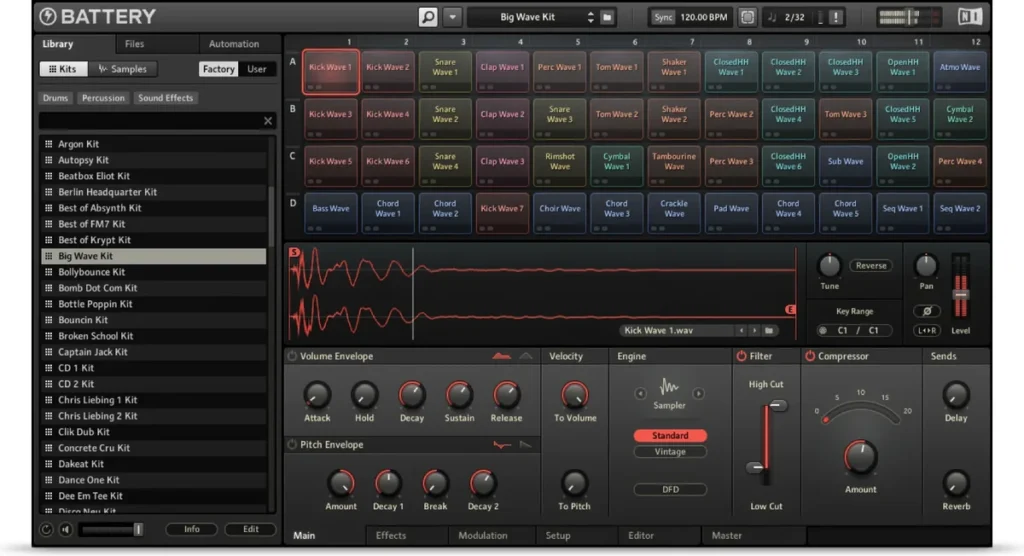Toggle Pitch Envelope power icon
Image resolution: width=1024 pixels, height=556 pixels.
(292, 444)
